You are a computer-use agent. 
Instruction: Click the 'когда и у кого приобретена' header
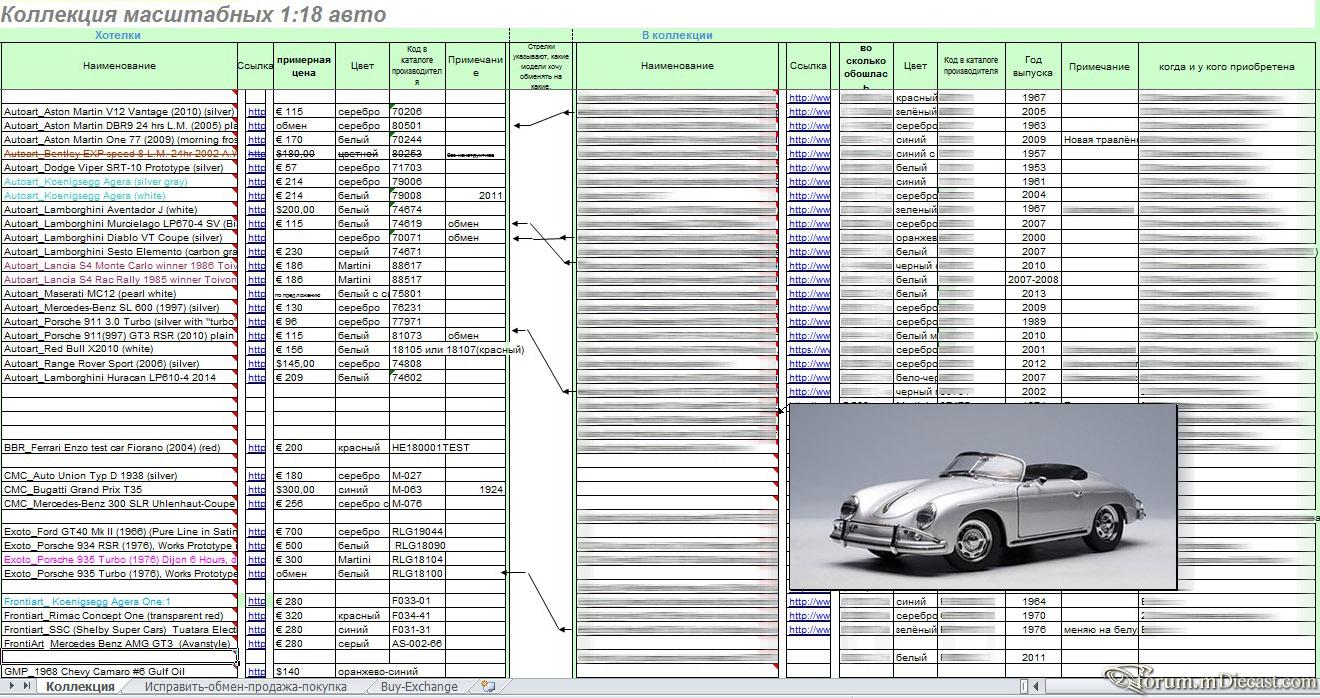(1227, 66)
